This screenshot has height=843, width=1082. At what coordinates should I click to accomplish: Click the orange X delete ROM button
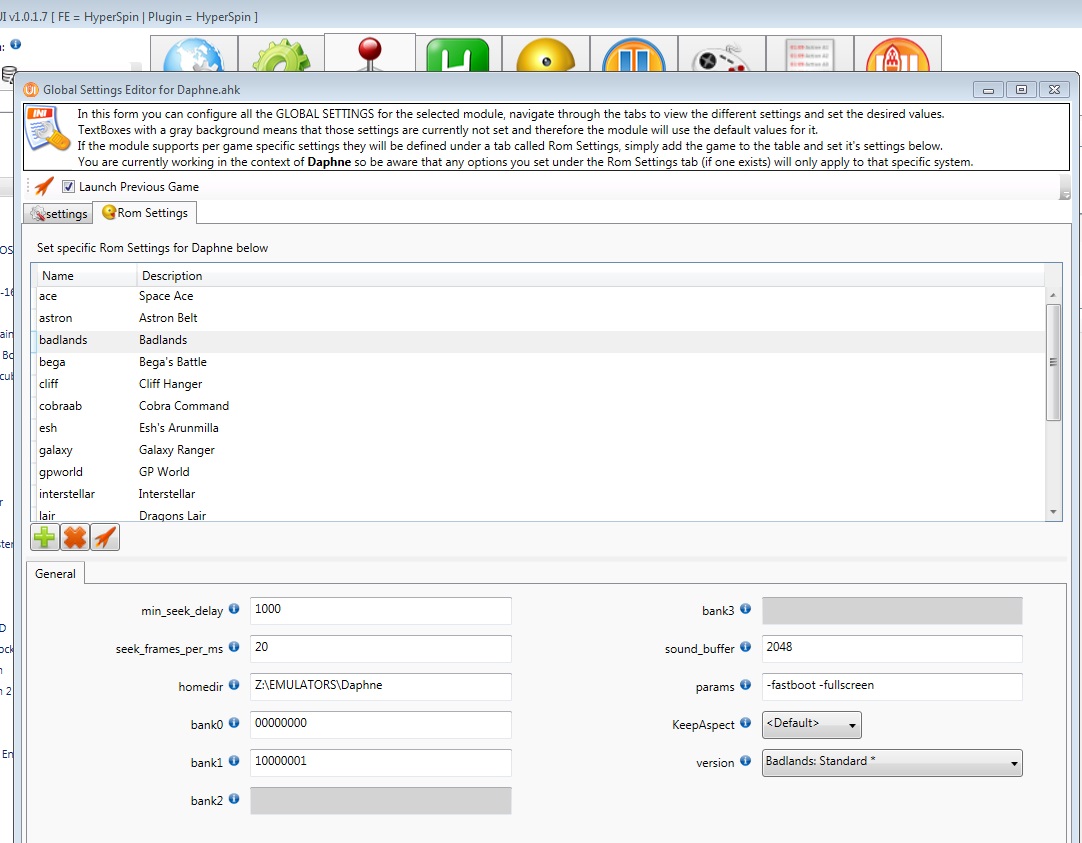point(74,537)
